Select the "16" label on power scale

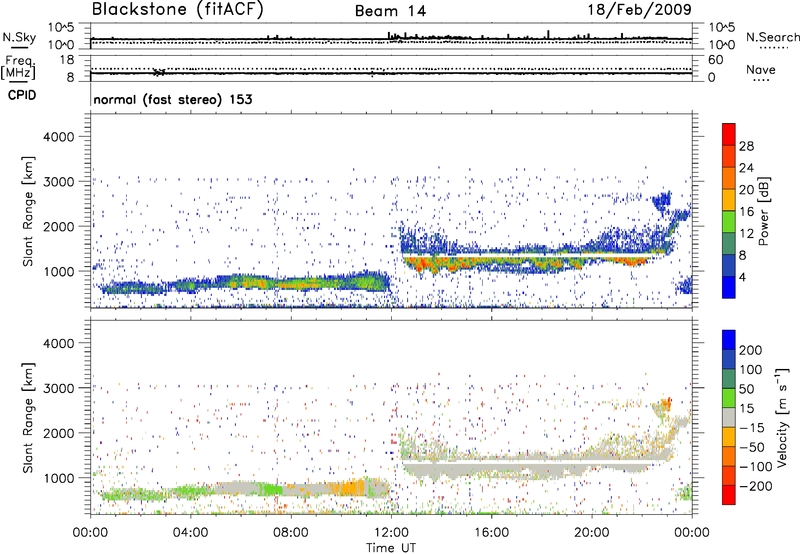coord(746,212)
